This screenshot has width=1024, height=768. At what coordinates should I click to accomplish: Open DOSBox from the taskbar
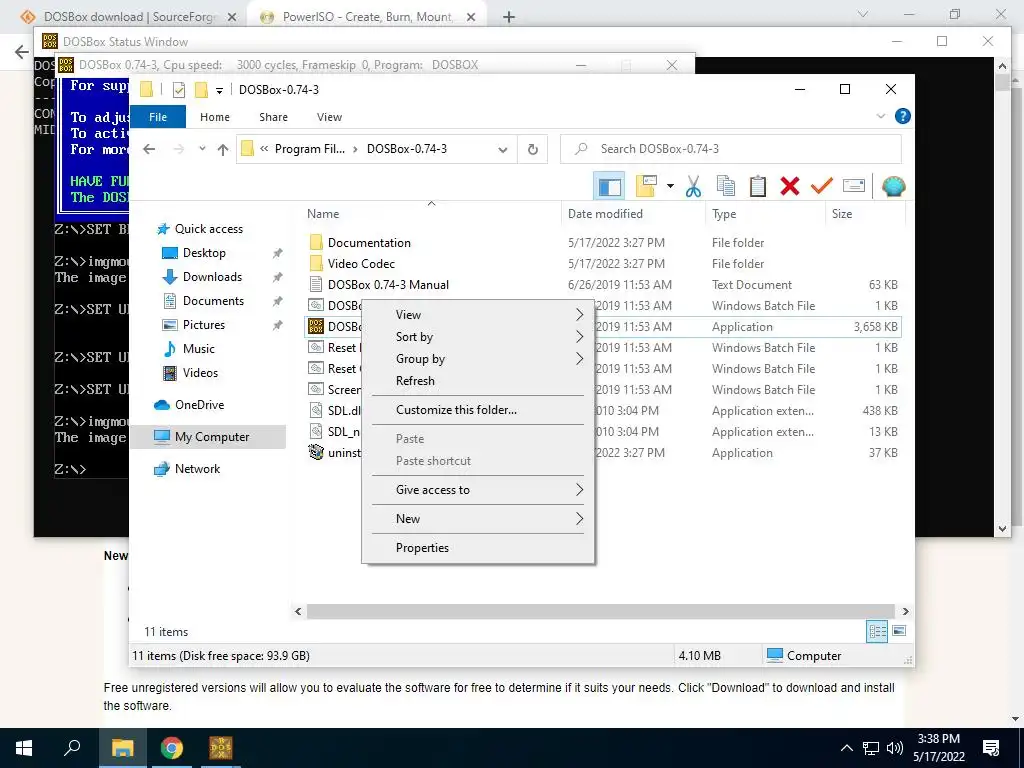click(221, 748)
